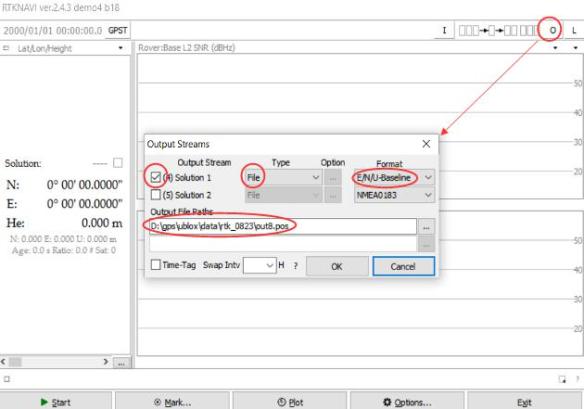Click expand icon at bottom right corner
The image size is (584, 409).
click(562, 379)
